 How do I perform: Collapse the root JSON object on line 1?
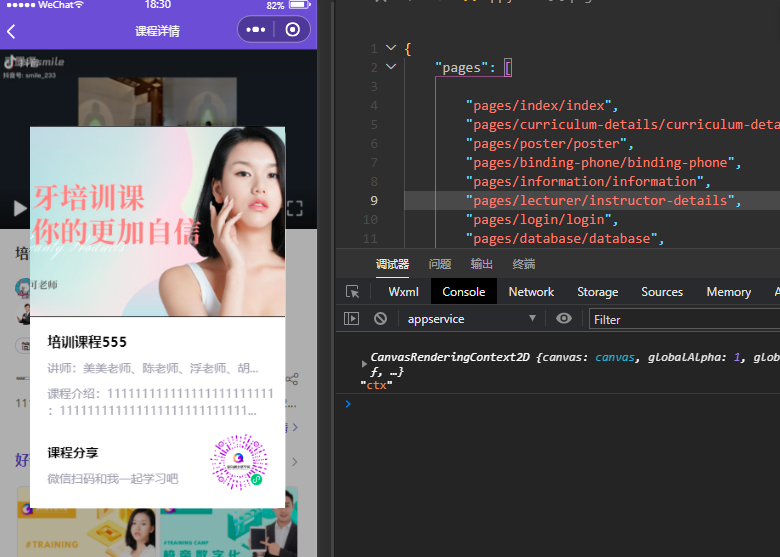[391, 48]
